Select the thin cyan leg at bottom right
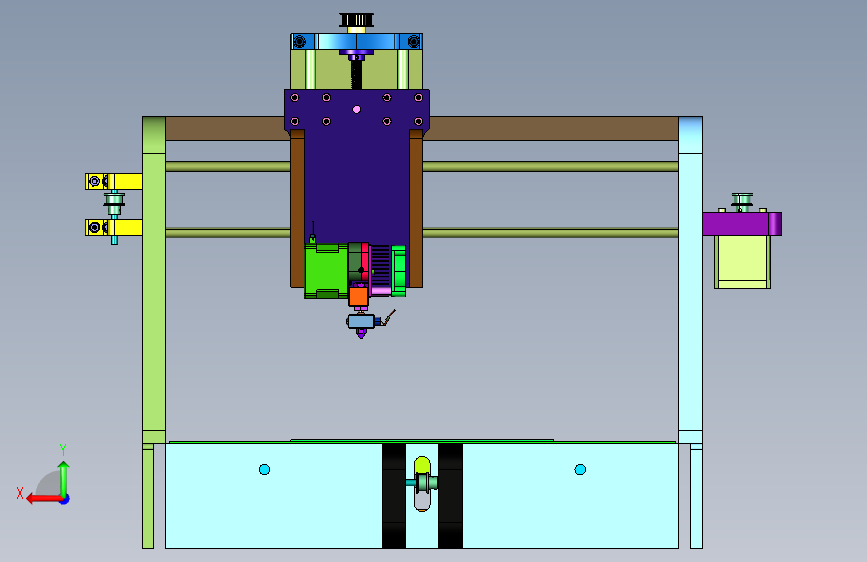Viewport: 867px width, 562px height. point(696,496)
